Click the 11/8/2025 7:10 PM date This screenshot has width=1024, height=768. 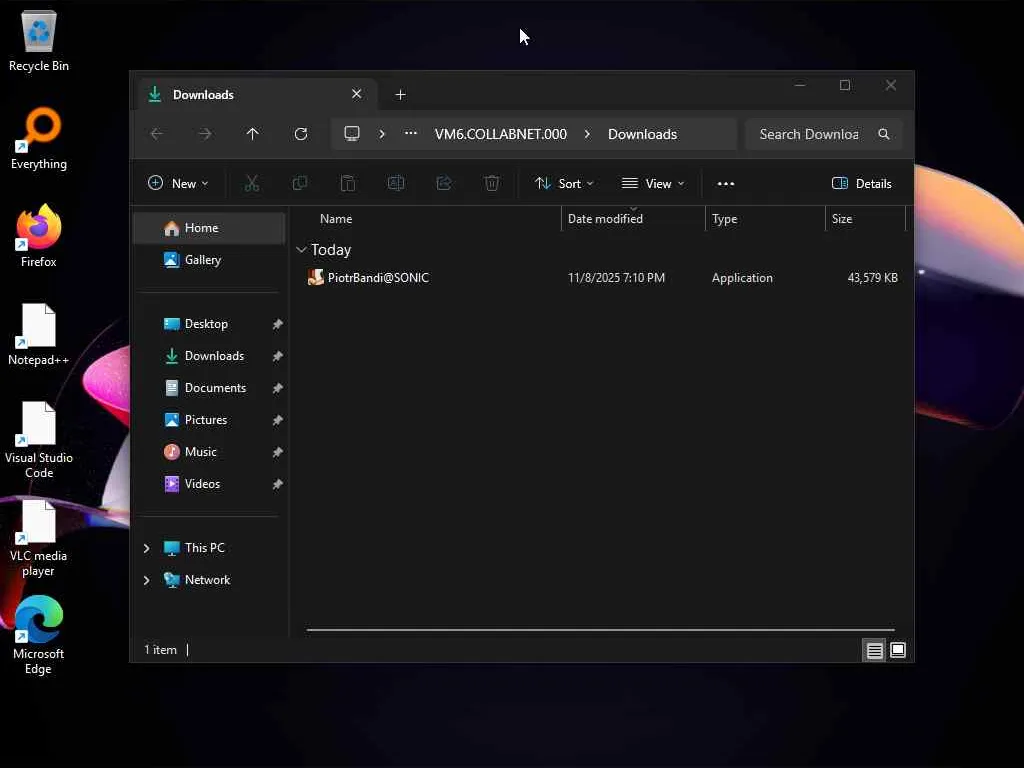(x=616, y=278)
